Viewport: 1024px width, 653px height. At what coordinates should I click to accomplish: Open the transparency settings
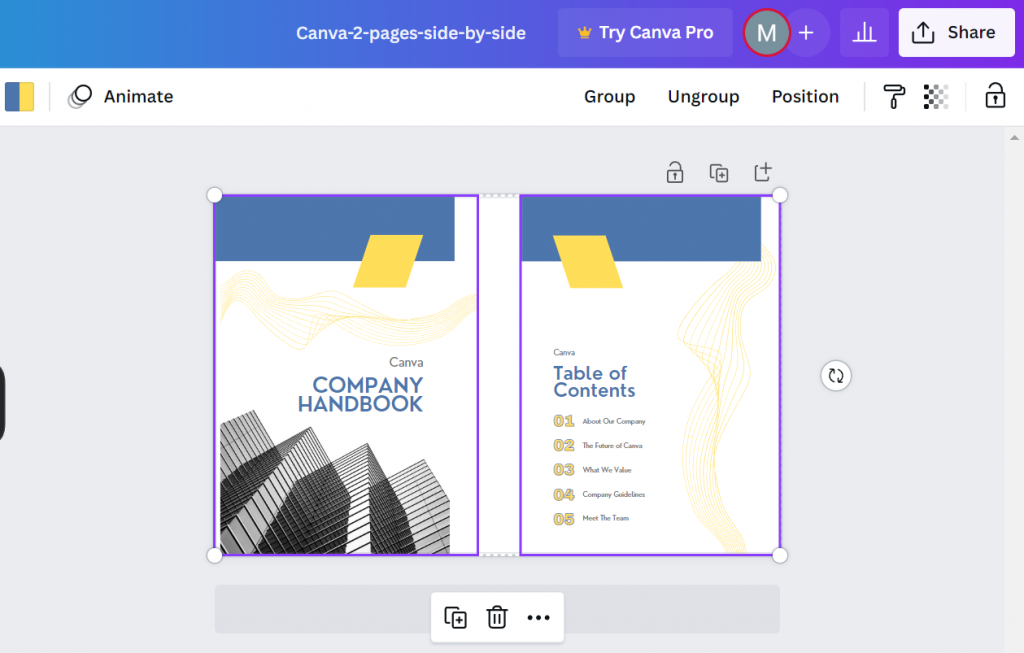tap(935, 96)
